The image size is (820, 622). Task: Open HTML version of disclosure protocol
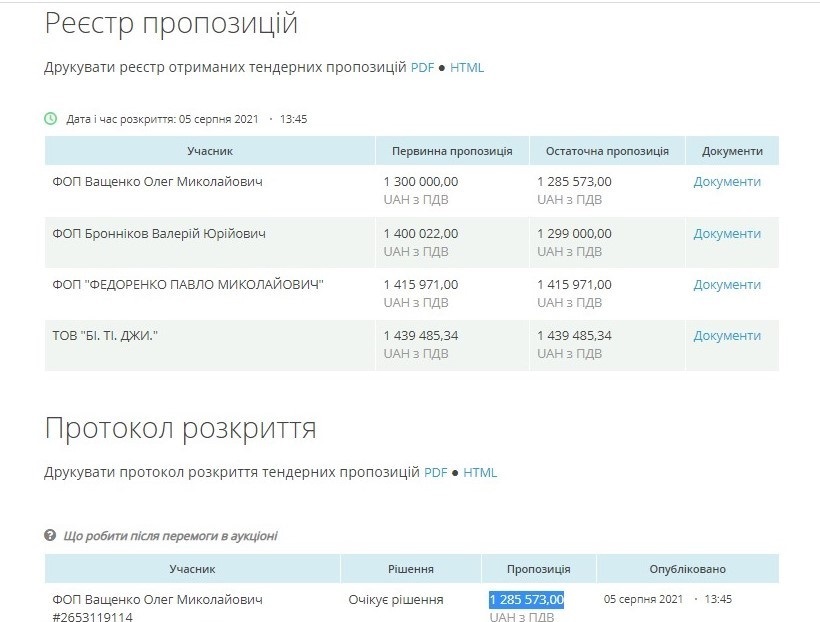pyautogui.click(x=480, y=472)
